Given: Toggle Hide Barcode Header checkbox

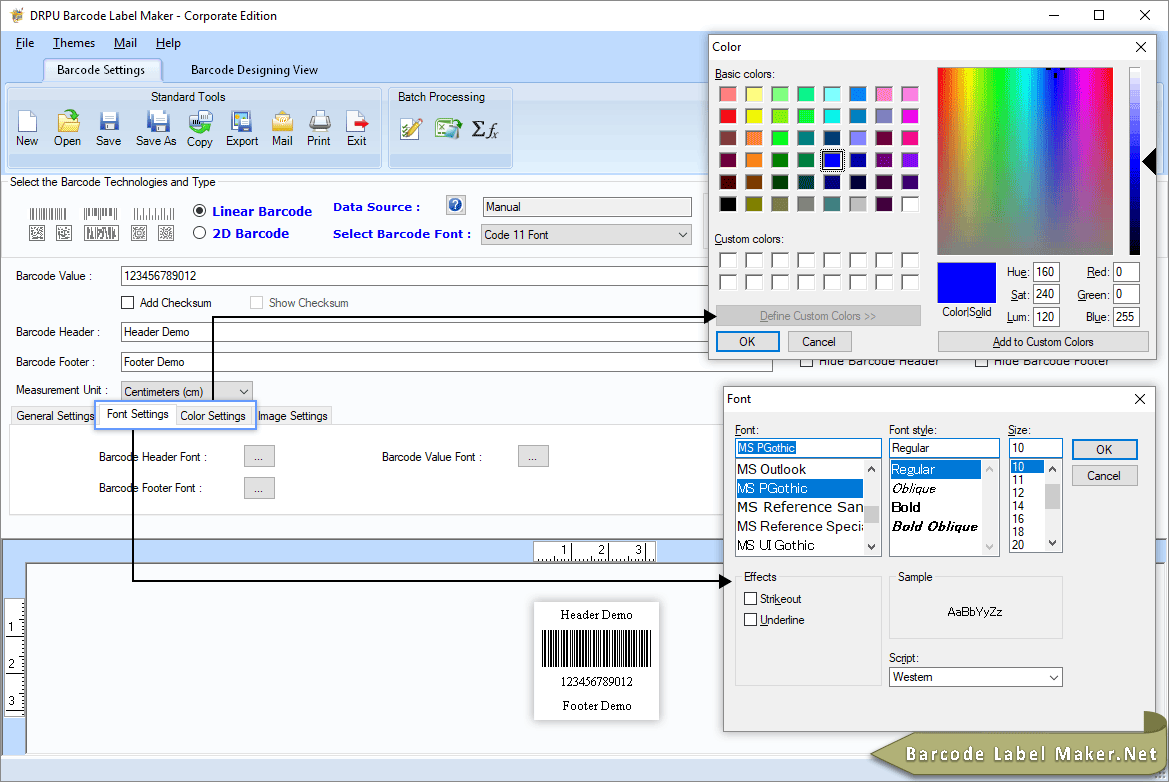Looking at the screenshot, I should coord(806,362).
